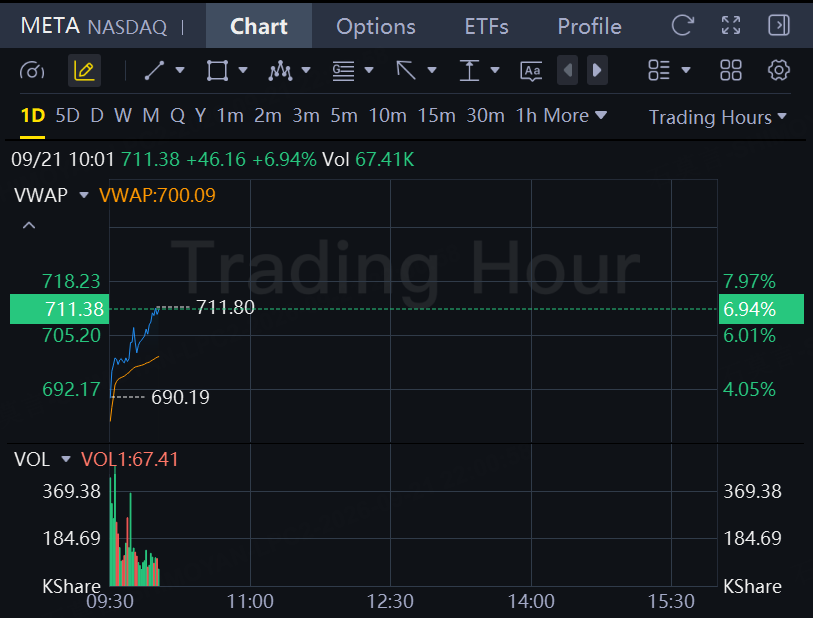
Task: Open chart settings gear
Action: tap(778, 70)
